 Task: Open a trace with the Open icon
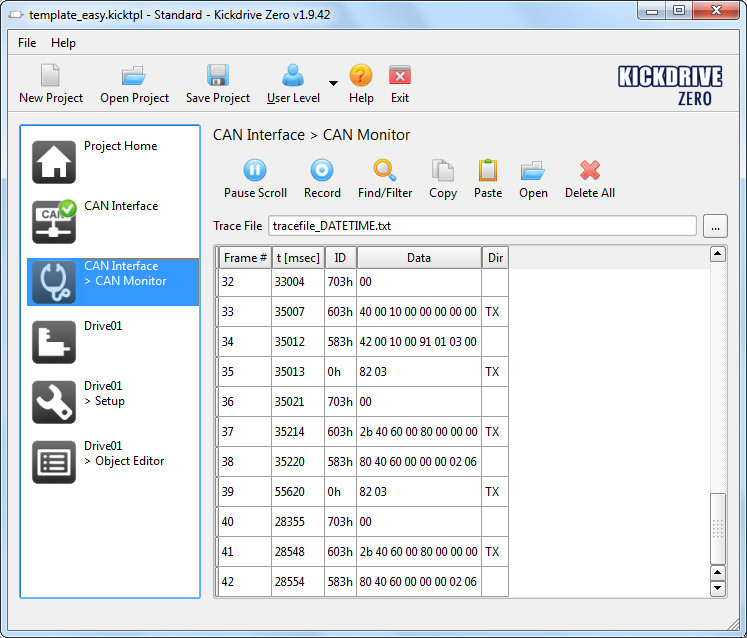coord(533,171)
